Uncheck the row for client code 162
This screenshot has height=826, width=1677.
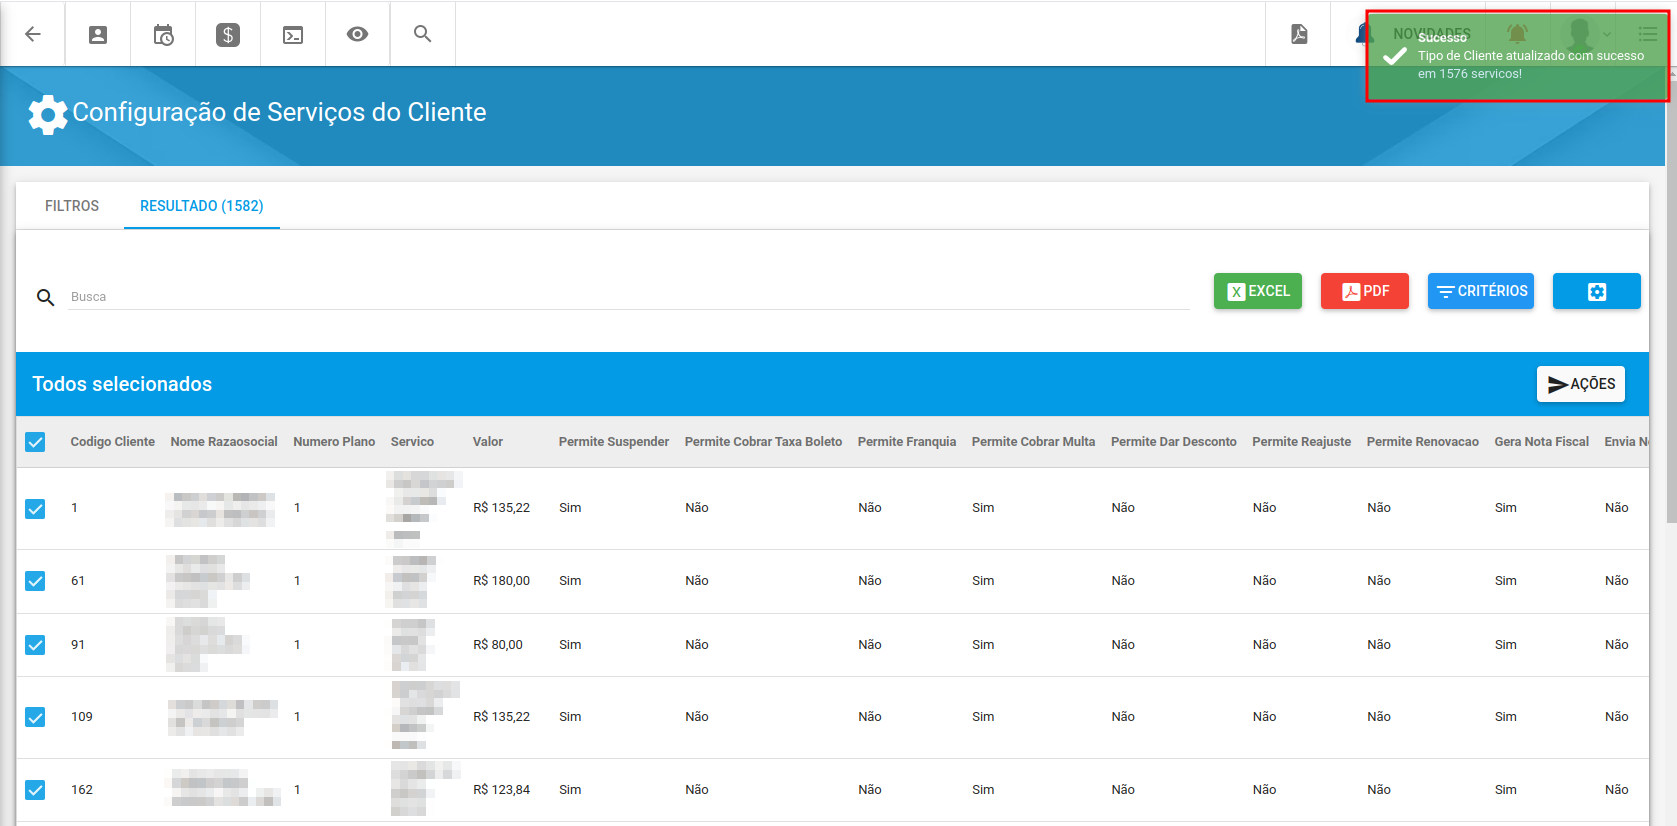tap(35, 790)
